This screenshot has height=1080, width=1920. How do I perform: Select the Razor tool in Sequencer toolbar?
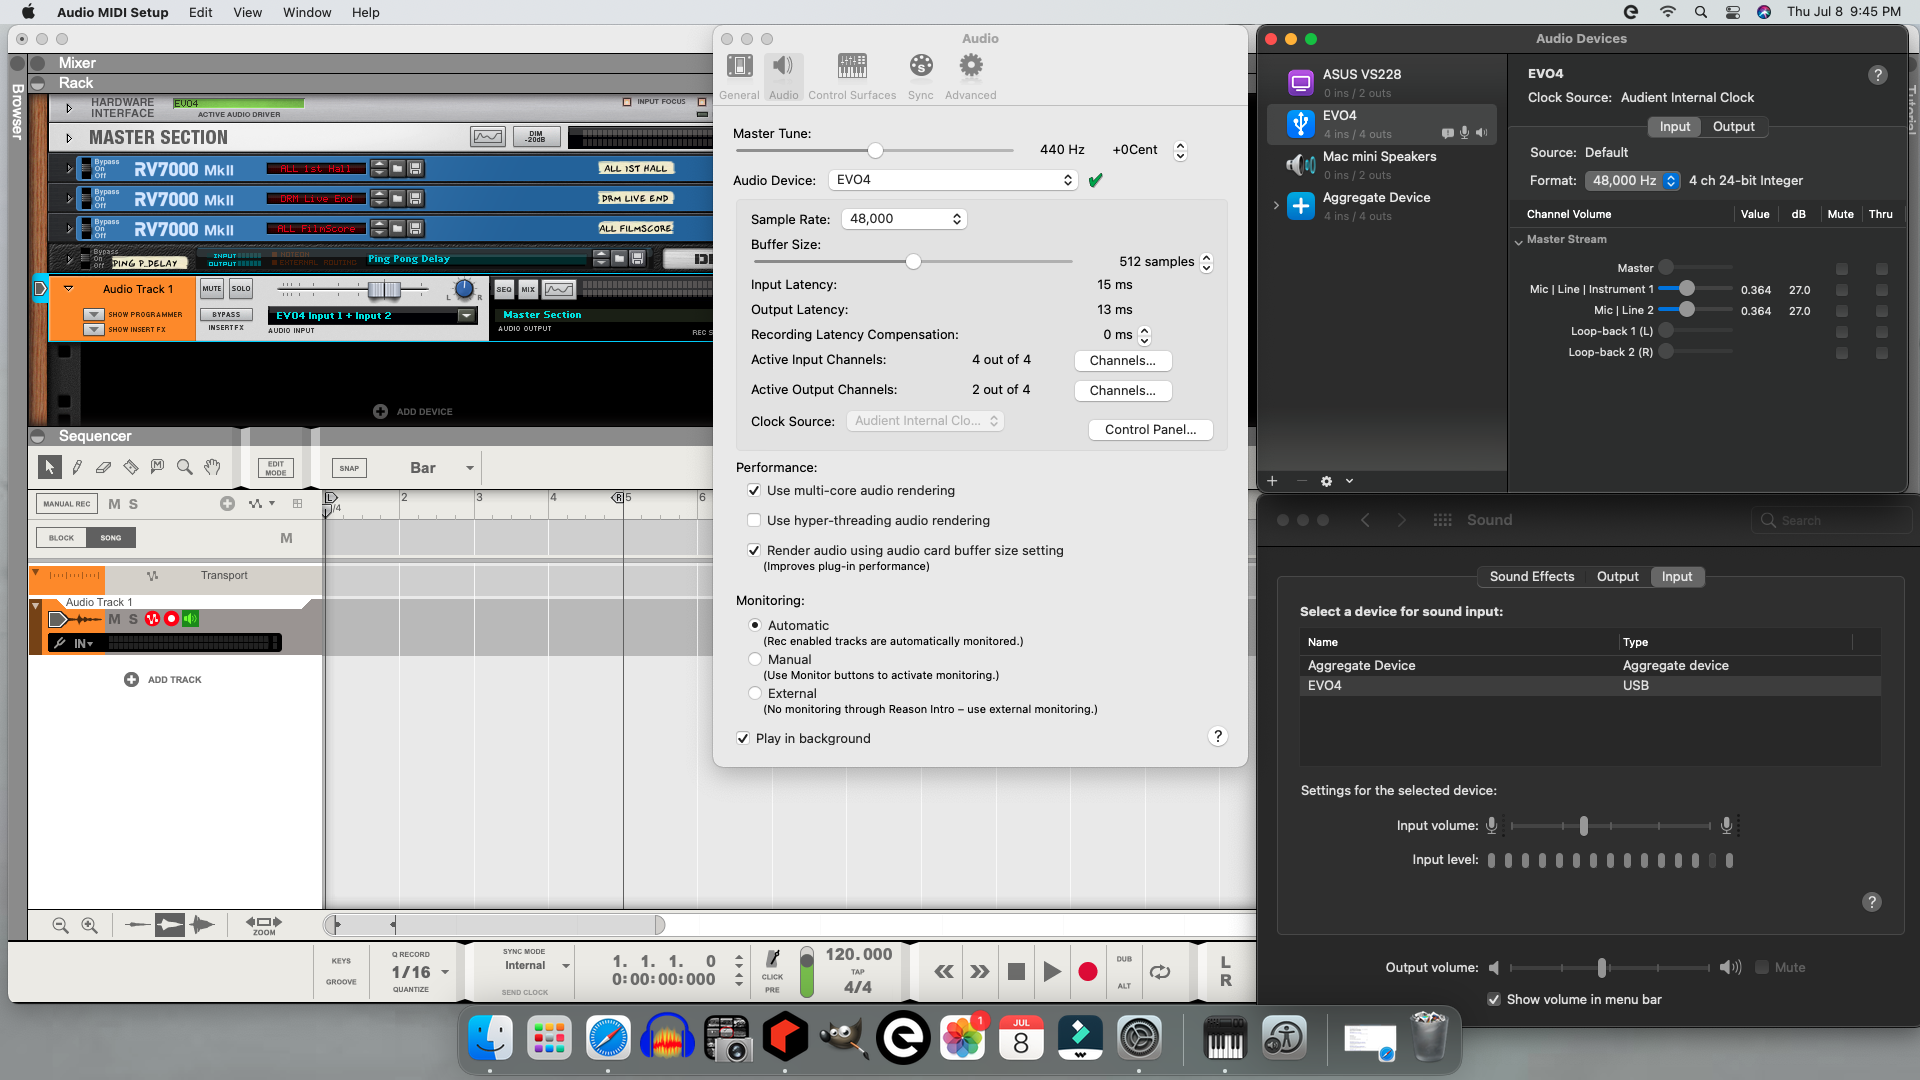130,467
